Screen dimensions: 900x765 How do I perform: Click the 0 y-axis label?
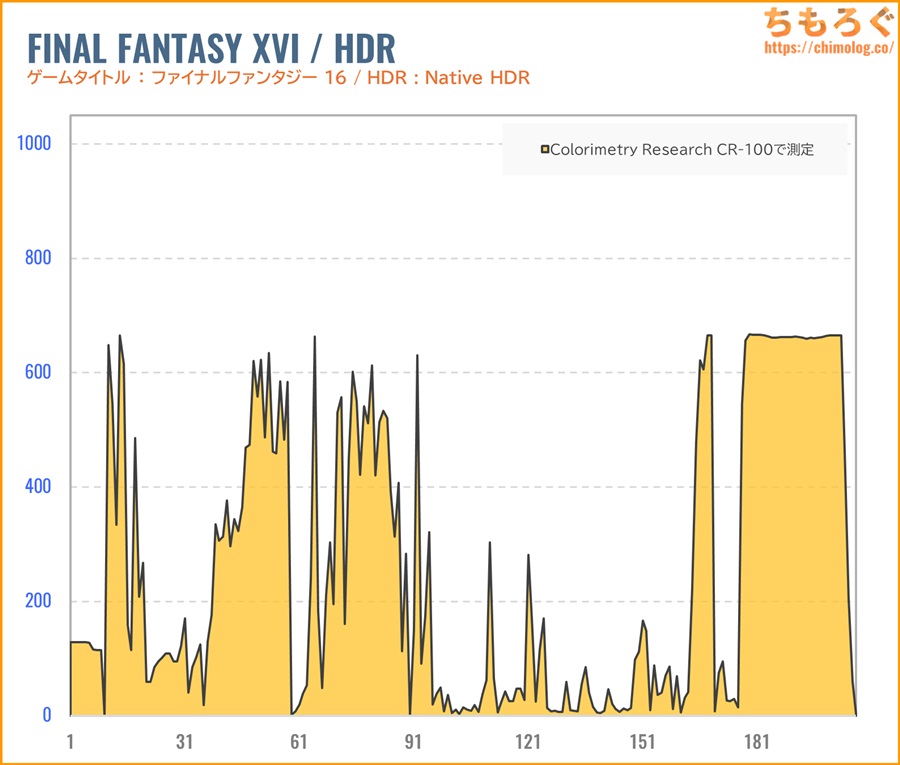(x=46, y=715)
